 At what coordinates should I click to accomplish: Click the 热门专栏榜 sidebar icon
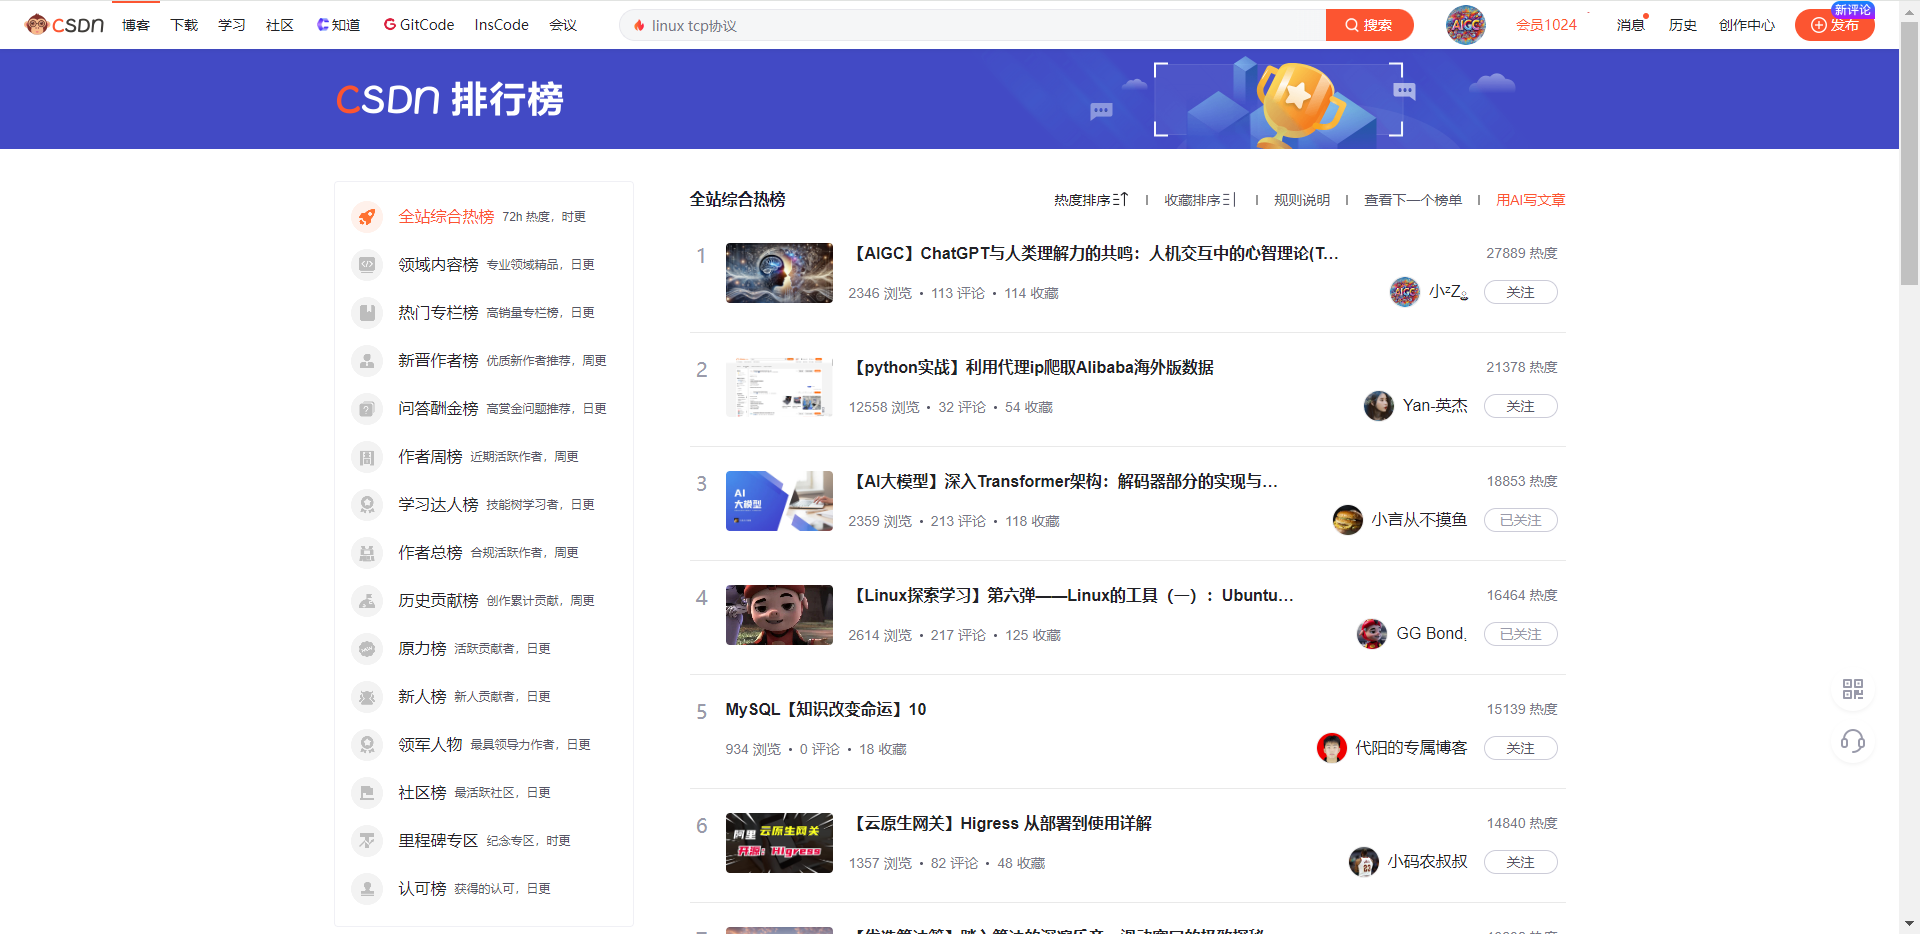pyautogui.click(x=367, y=312)
